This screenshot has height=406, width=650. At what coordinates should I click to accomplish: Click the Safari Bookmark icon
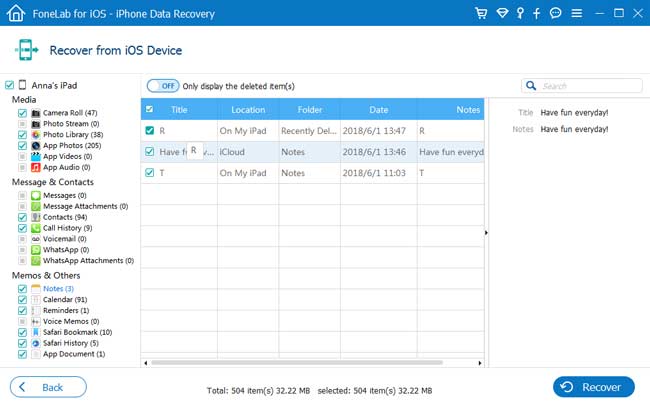[36, 332]
